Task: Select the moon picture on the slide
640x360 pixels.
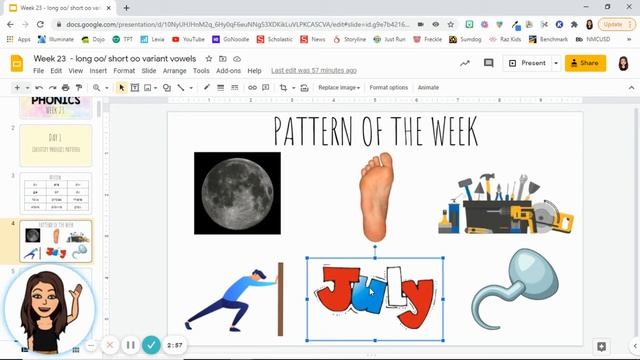Action: (x=237, y=193)
